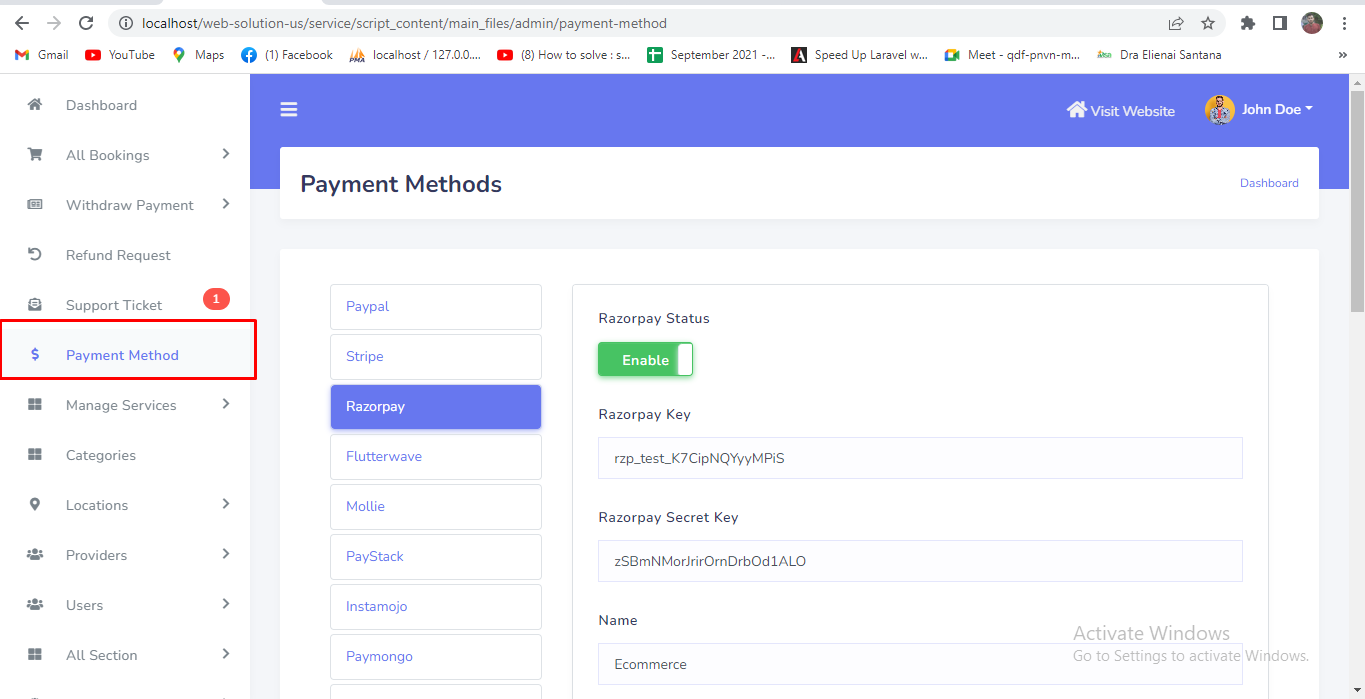The width and height of the screenshot is (1365, 699).
Task: Open the browser extensions puzzle icon
Action: click(1247, 23)
